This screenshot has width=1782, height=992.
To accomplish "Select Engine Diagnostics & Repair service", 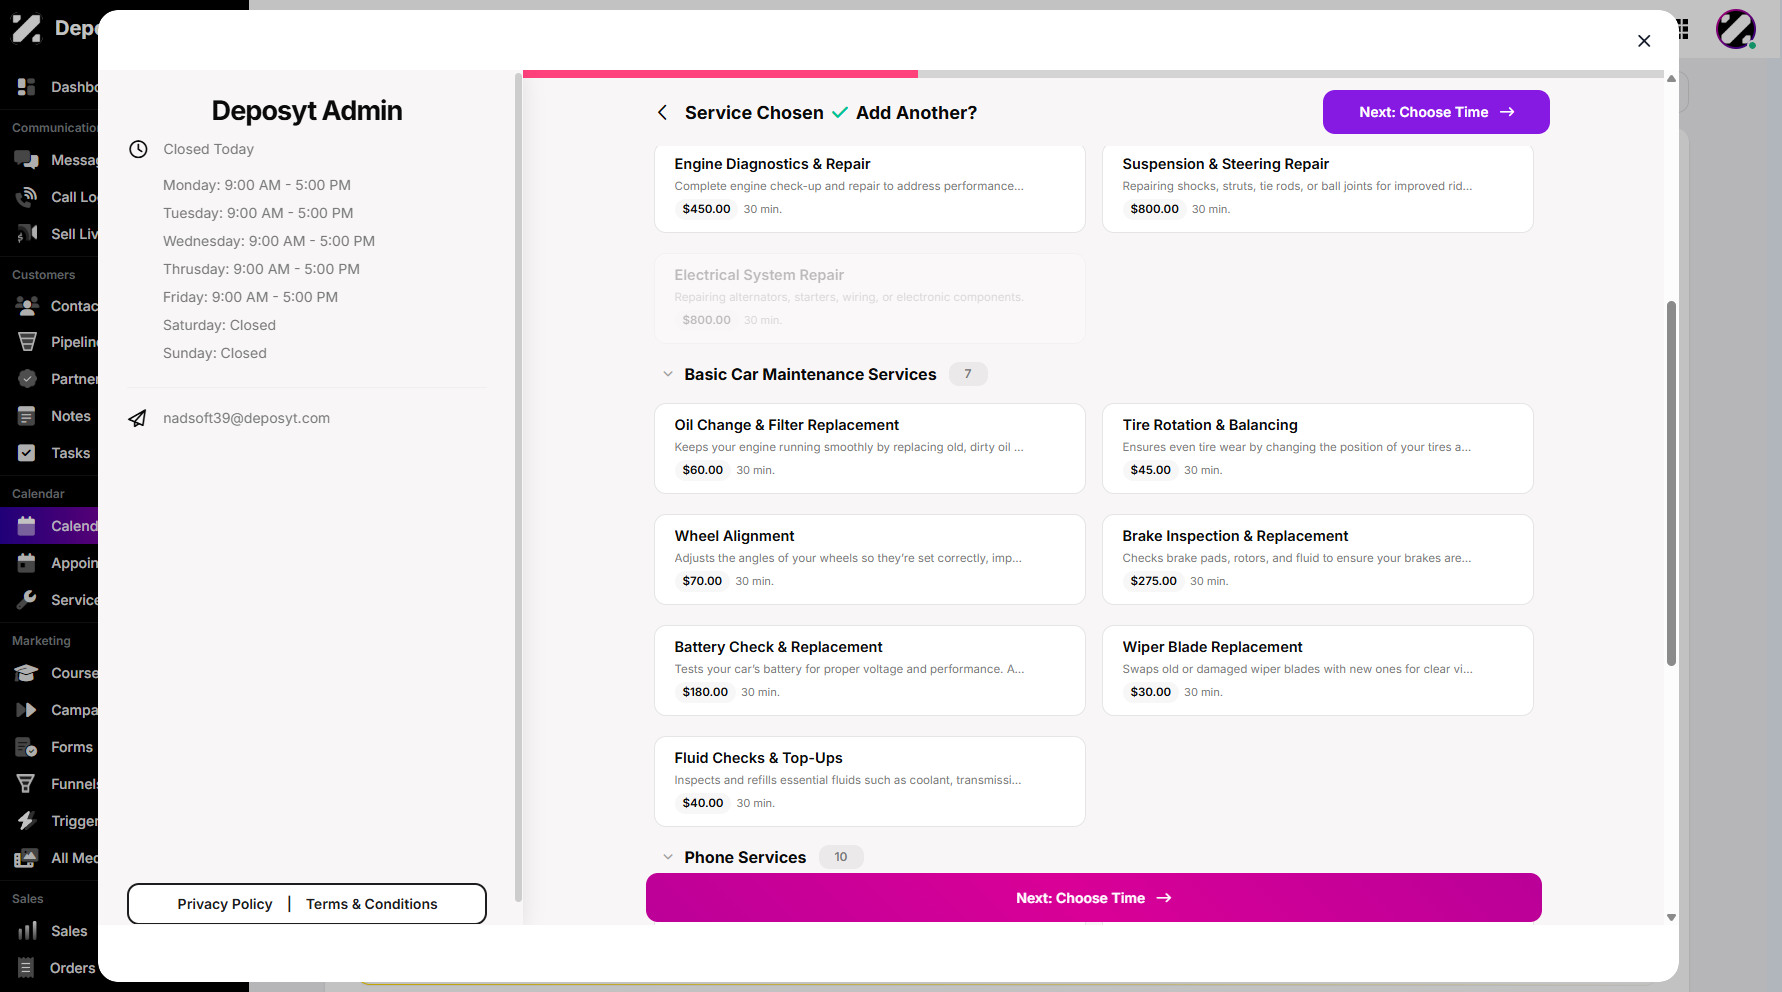I will point(870,188).
